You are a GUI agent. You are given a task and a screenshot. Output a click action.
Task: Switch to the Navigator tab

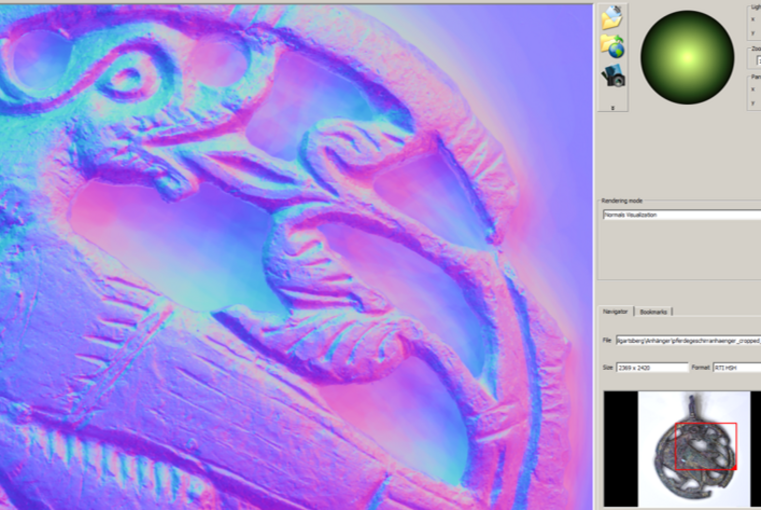pyautogui.click(x=615, y=312)
